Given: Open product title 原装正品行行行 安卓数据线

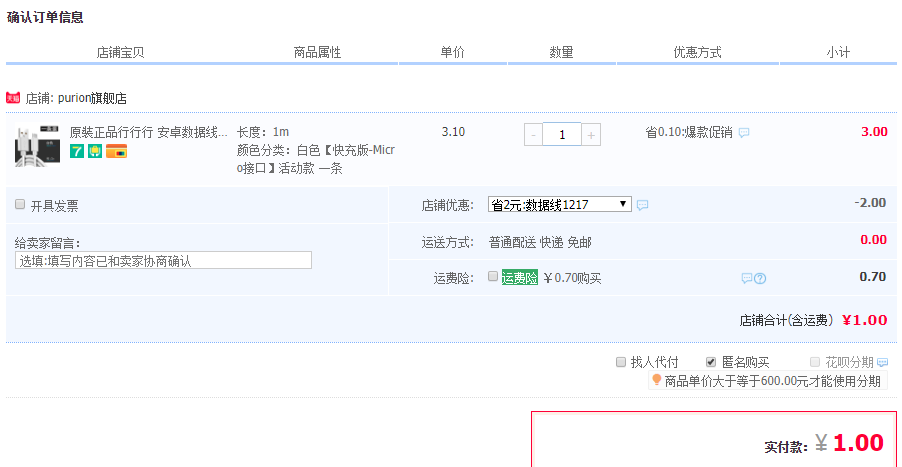Looking at the screenshot, I should [148, 133].
